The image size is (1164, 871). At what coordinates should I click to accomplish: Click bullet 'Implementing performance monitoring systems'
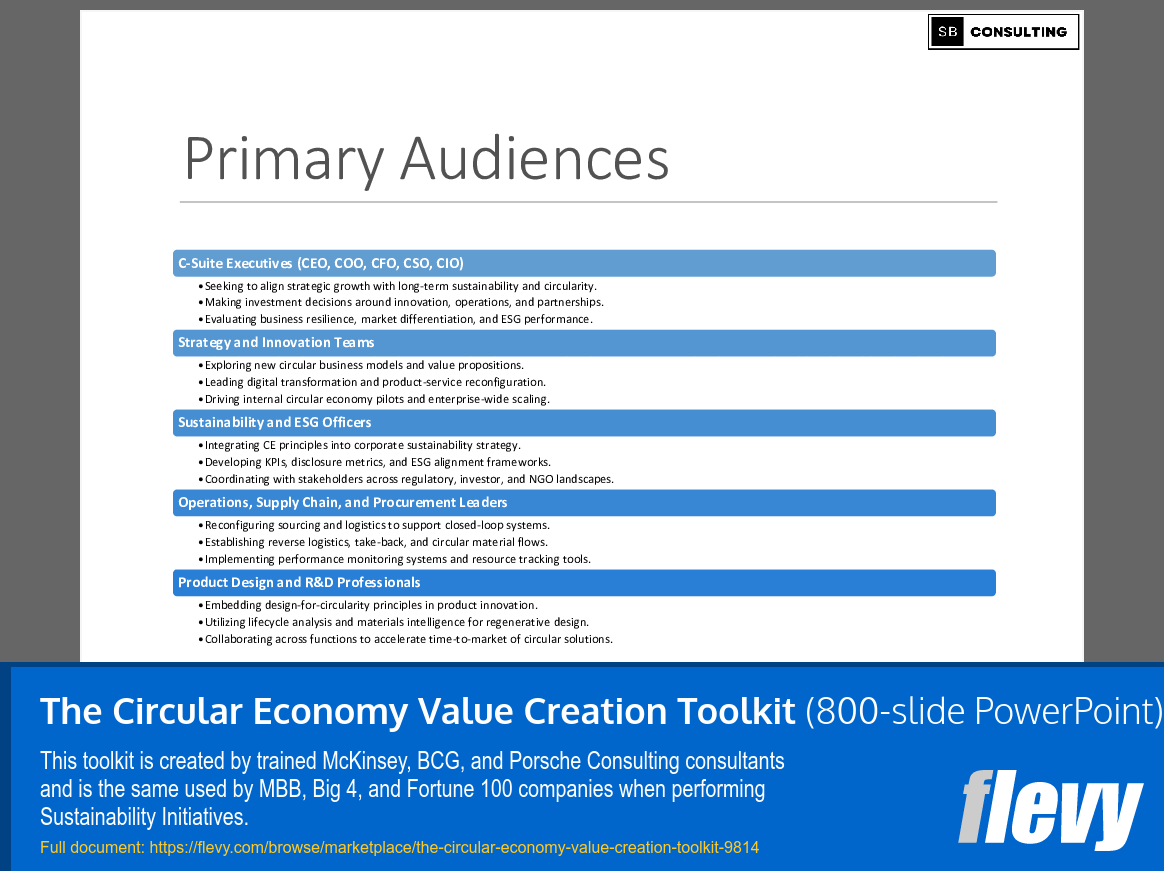click(x=395, y=559)
